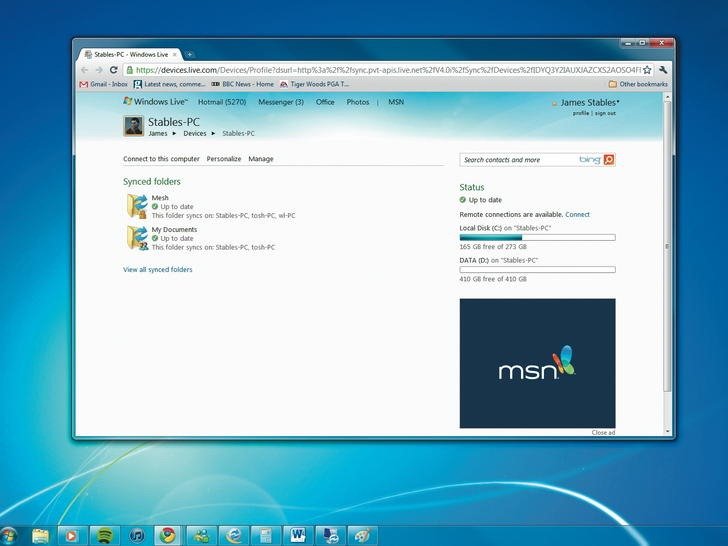The image size is (728, 546).
Task: Click the profile link under James Stables
Action: click(581, 113)
